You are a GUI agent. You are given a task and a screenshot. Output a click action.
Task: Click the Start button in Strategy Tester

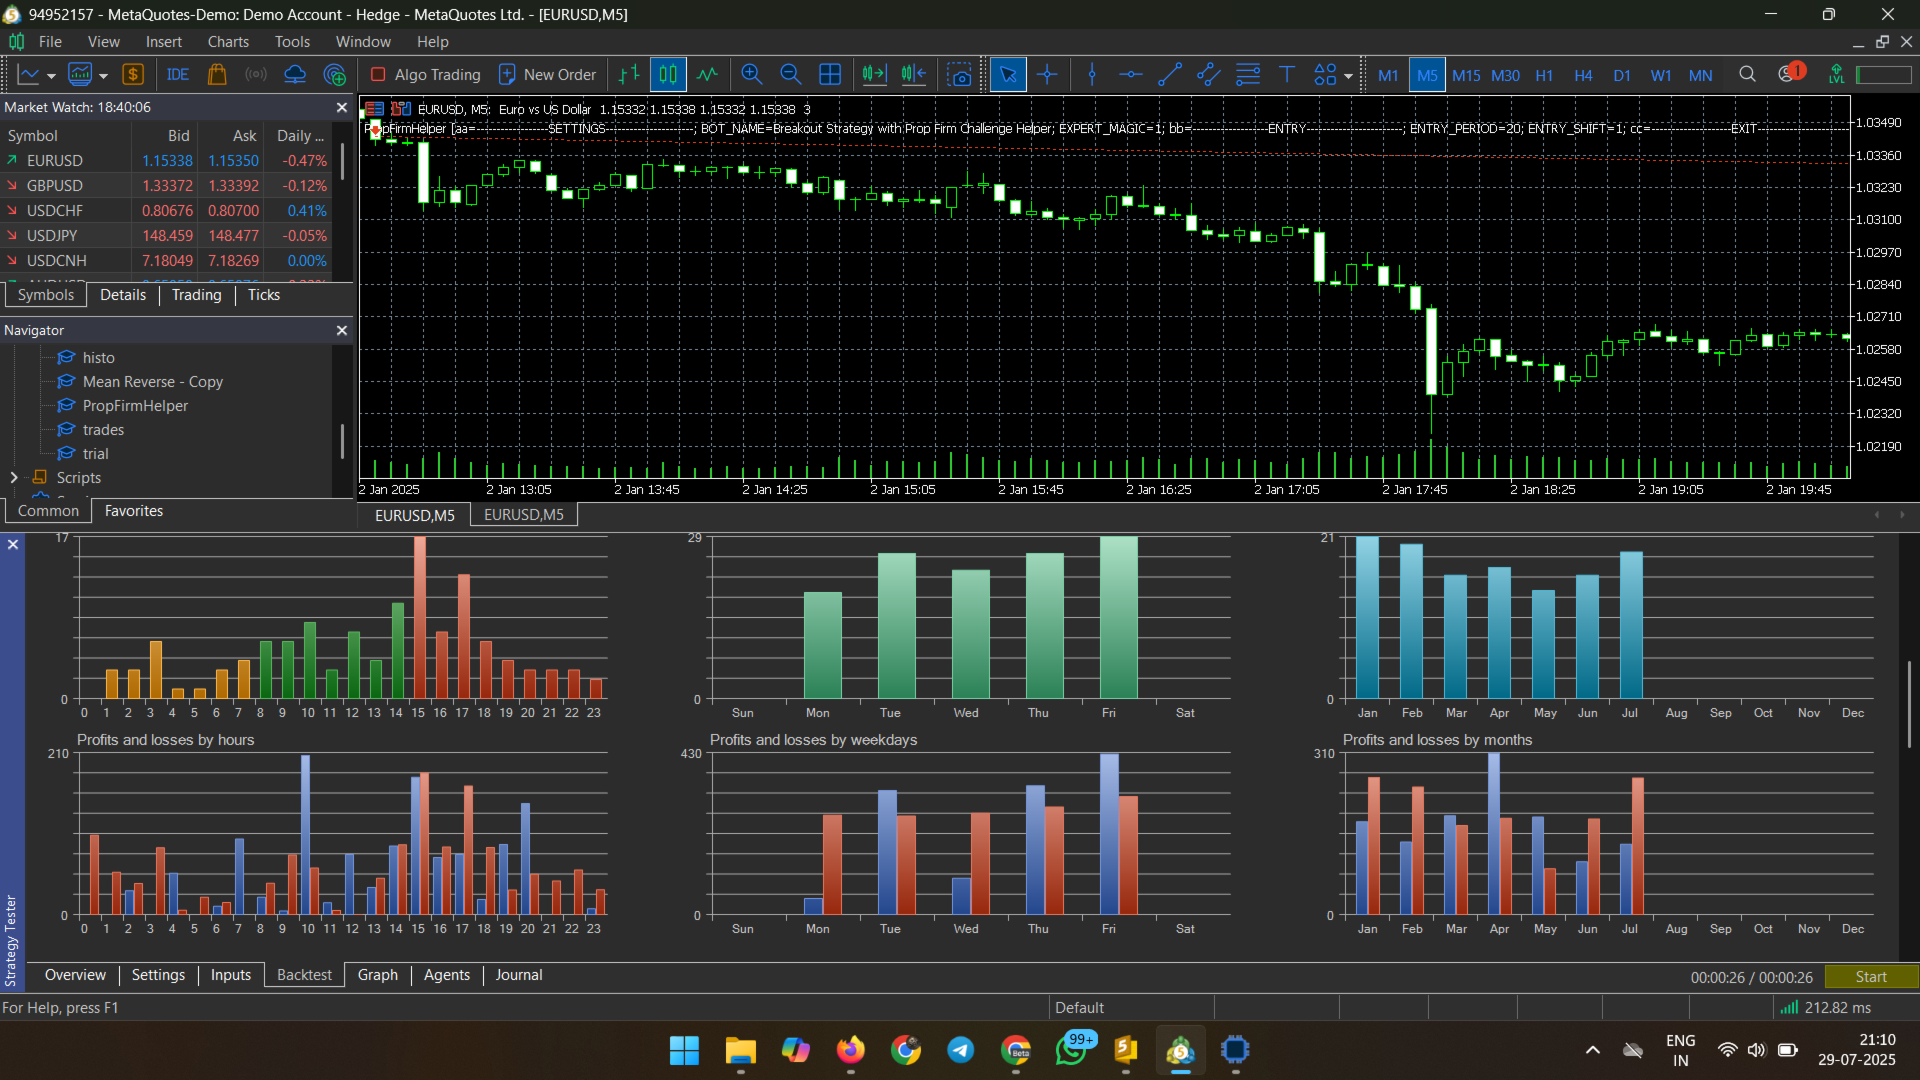(x=1871, y=977)
